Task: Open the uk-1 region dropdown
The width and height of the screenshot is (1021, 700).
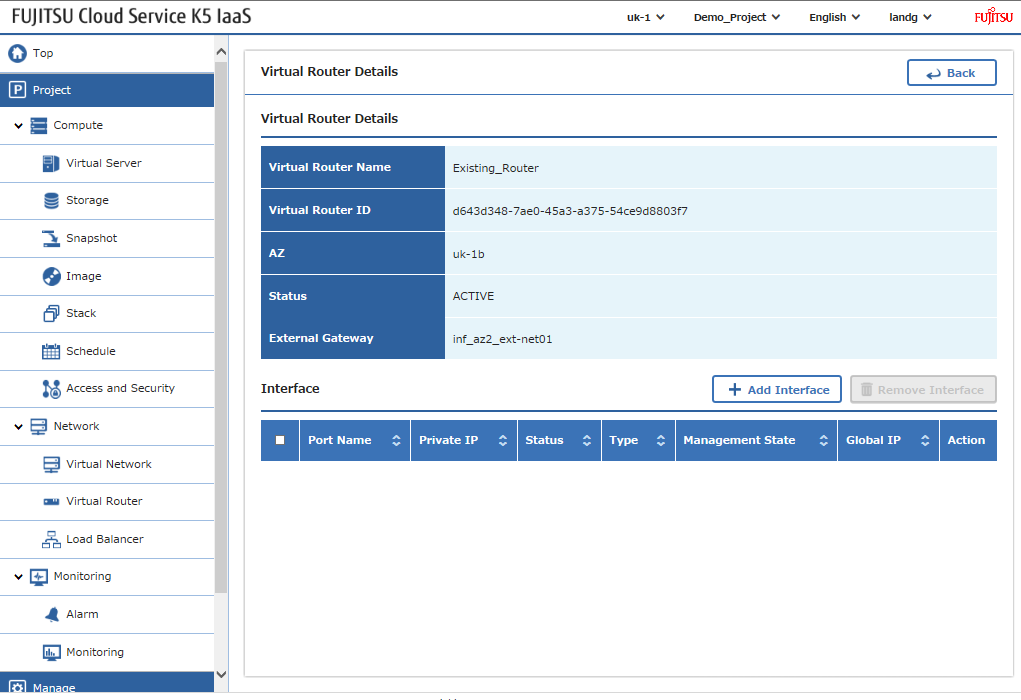Action: [x=645, y=17]
